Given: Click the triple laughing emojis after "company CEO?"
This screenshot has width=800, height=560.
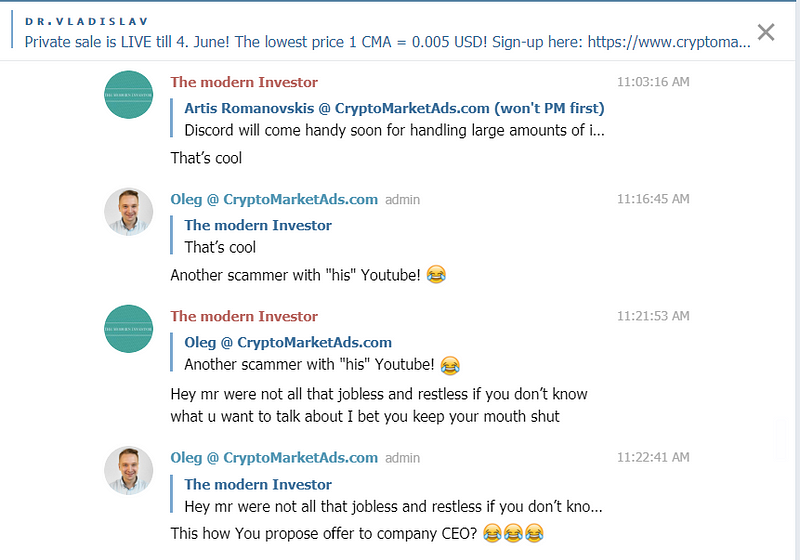Looking at the screenshot, I should click(513, 533).
